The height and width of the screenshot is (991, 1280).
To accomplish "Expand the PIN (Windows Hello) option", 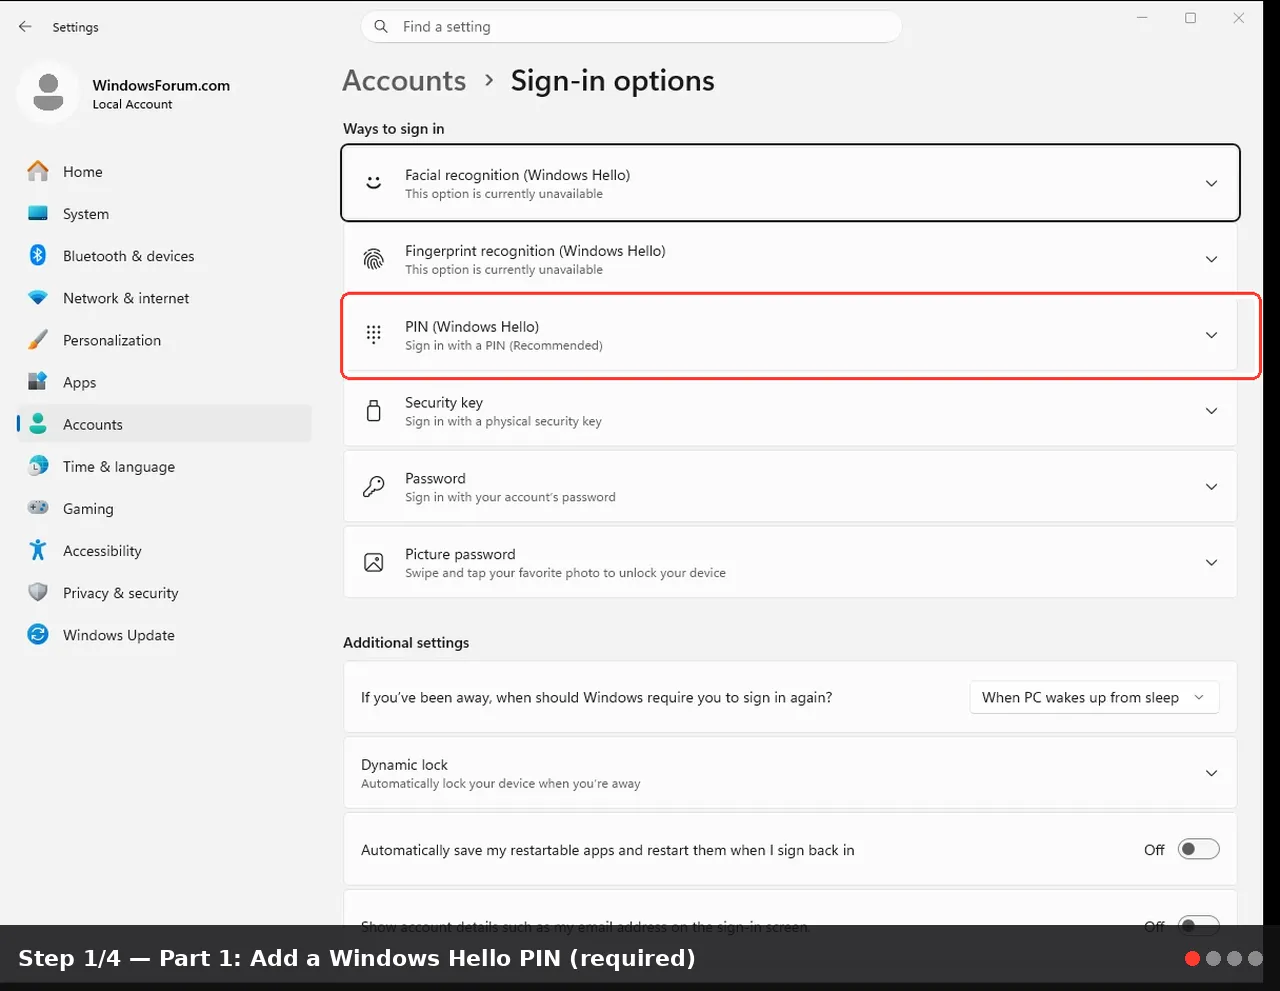I will [x=790, y=336].
